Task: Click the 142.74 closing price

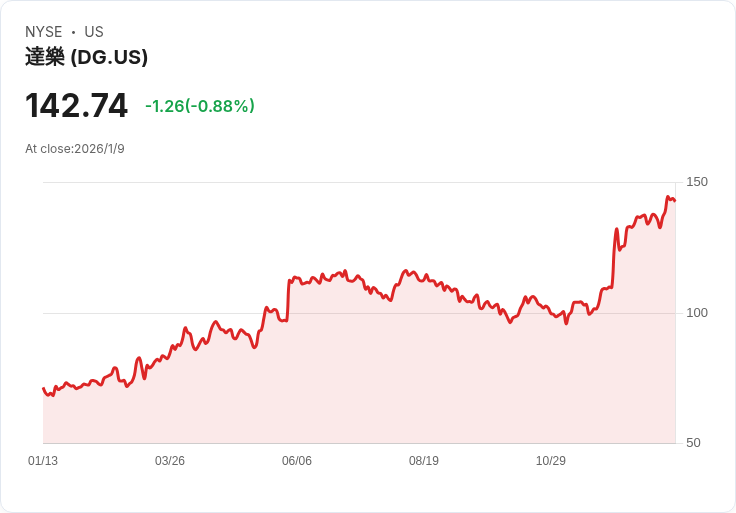Action: (x=76, y=106)
